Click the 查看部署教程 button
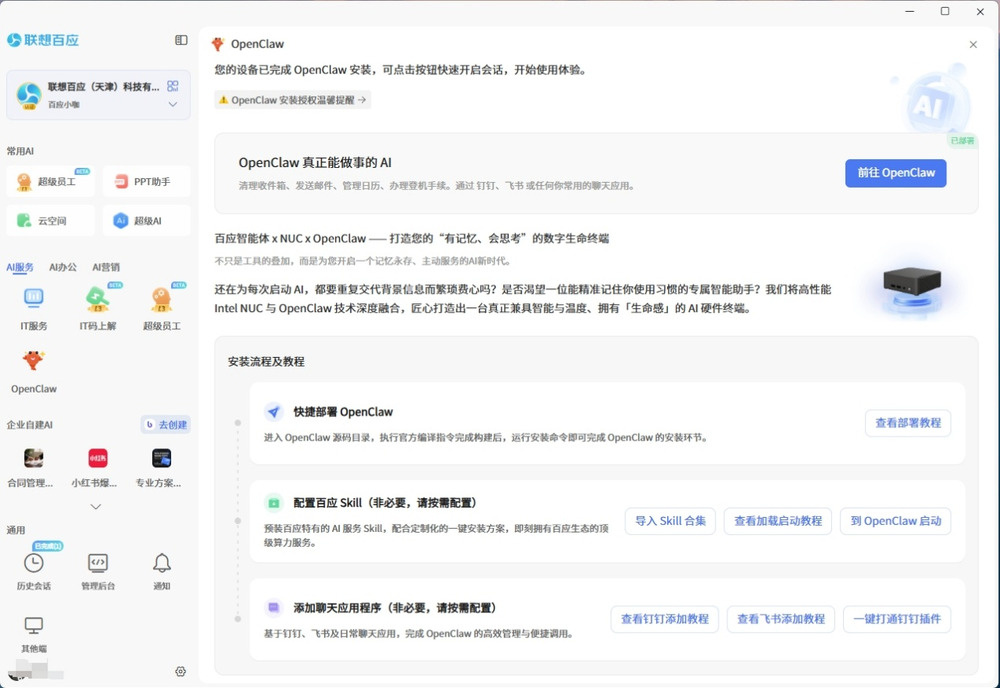Image resolution: width=1000 pixels, height=688 pixels. (907, 423)
